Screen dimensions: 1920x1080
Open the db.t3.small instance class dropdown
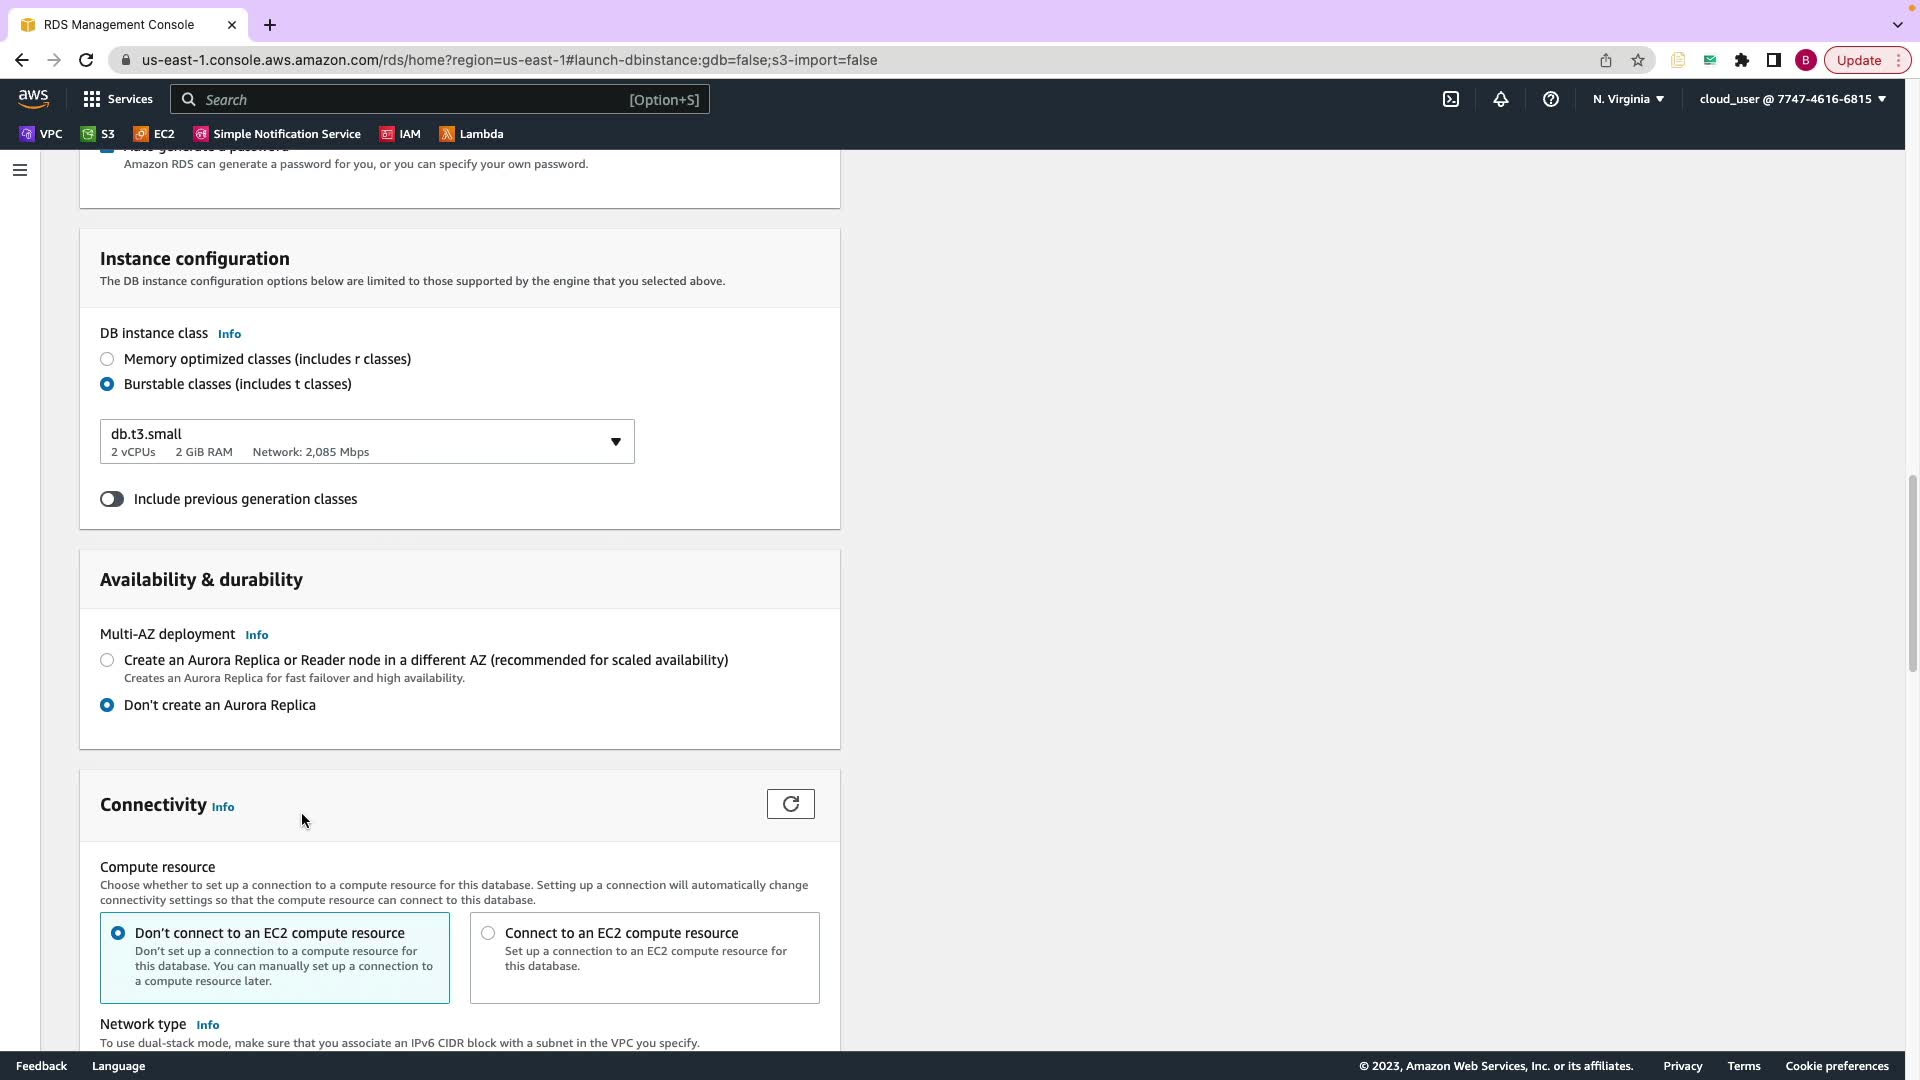coord(367,442)
